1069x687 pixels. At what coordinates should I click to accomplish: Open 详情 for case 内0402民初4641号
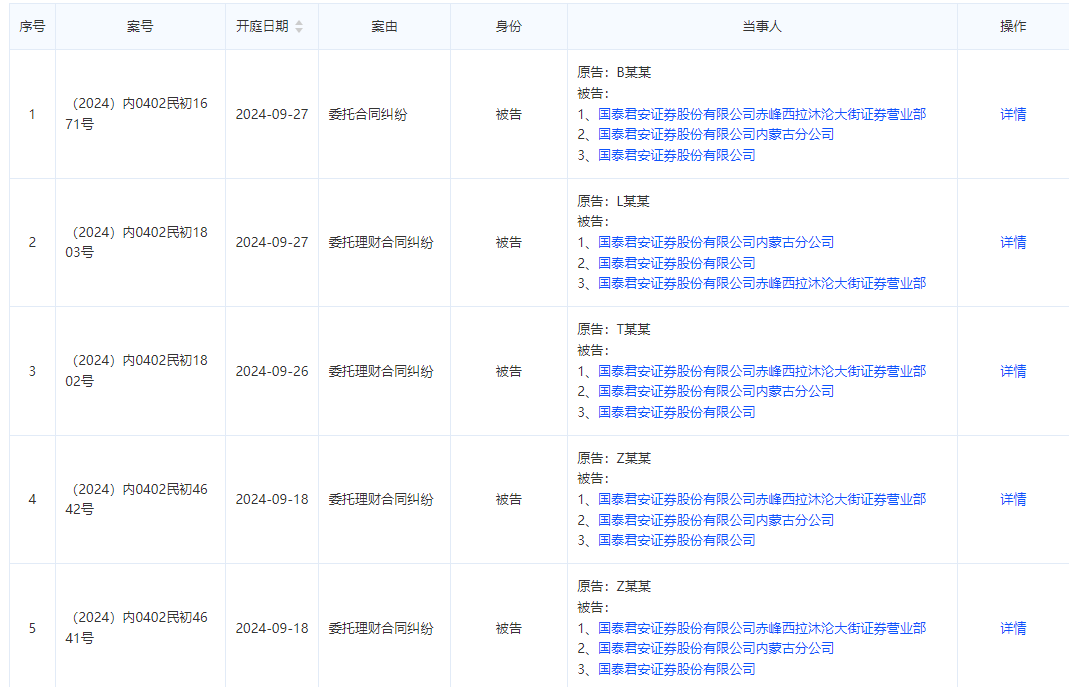coord(1013,628)
